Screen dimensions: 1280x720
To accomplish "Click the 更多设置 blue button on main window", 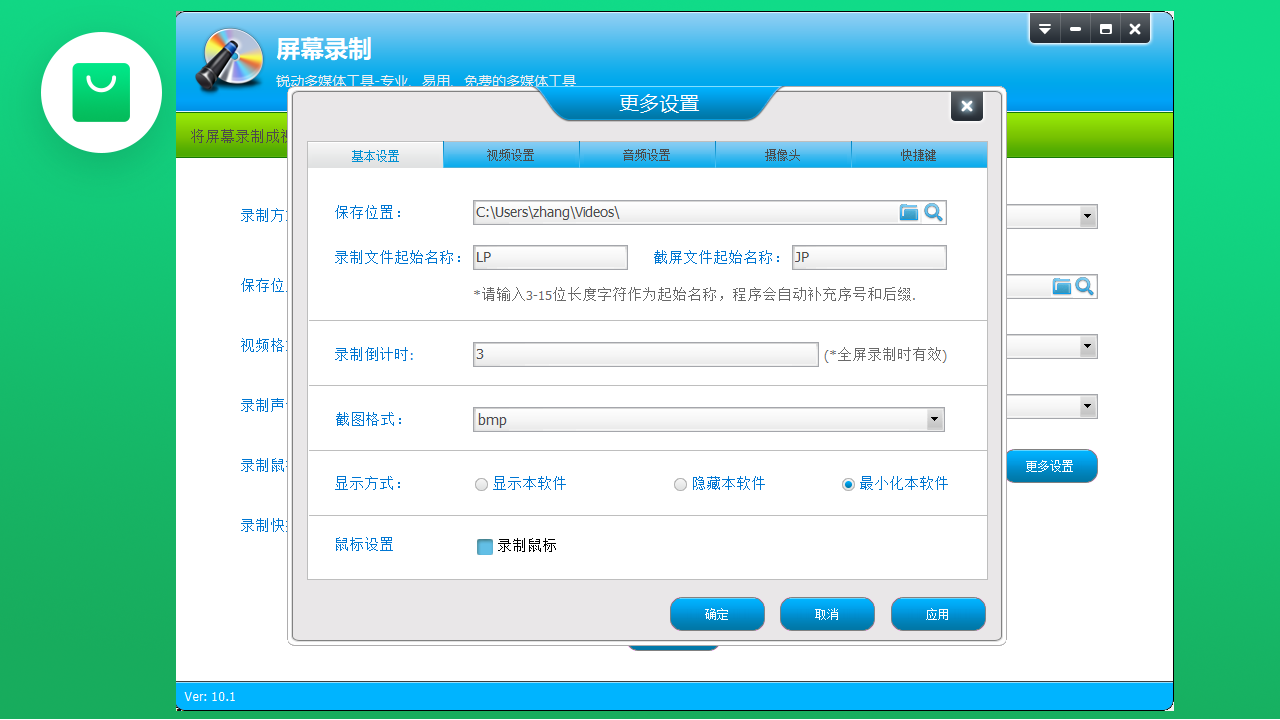I will pyautogui.click(x=1051, y=465).
